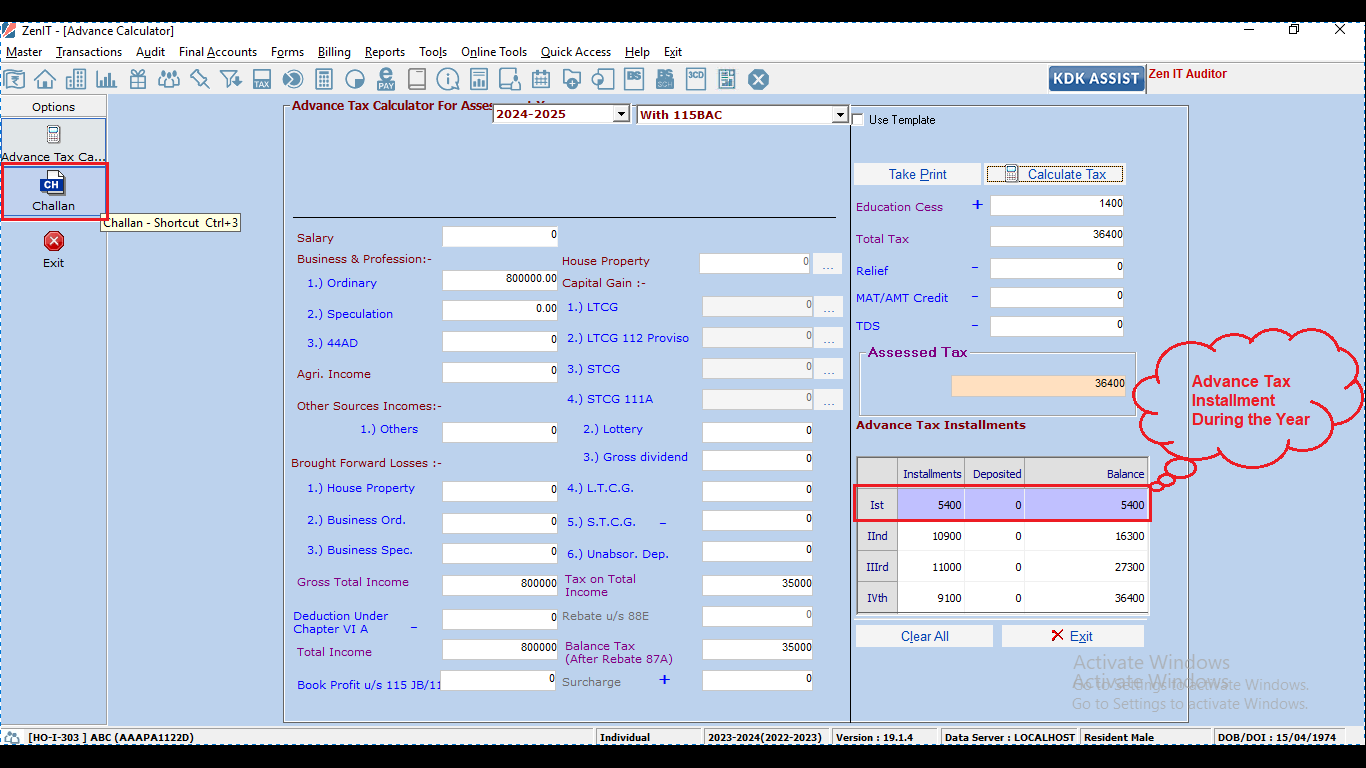Viewport: 1366px width, 768px height.
Task: Click the Salary input field
Action: pos(500,237)
